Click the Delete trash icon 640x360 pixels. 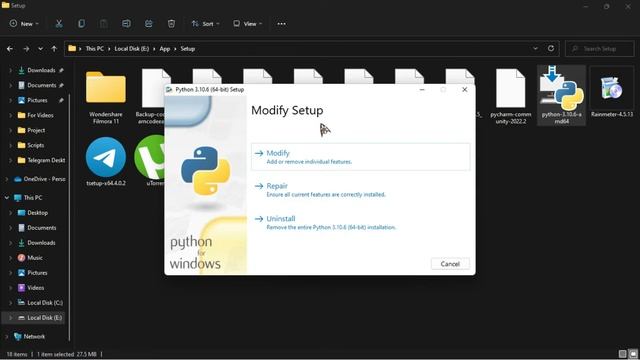tap(171, 24)
